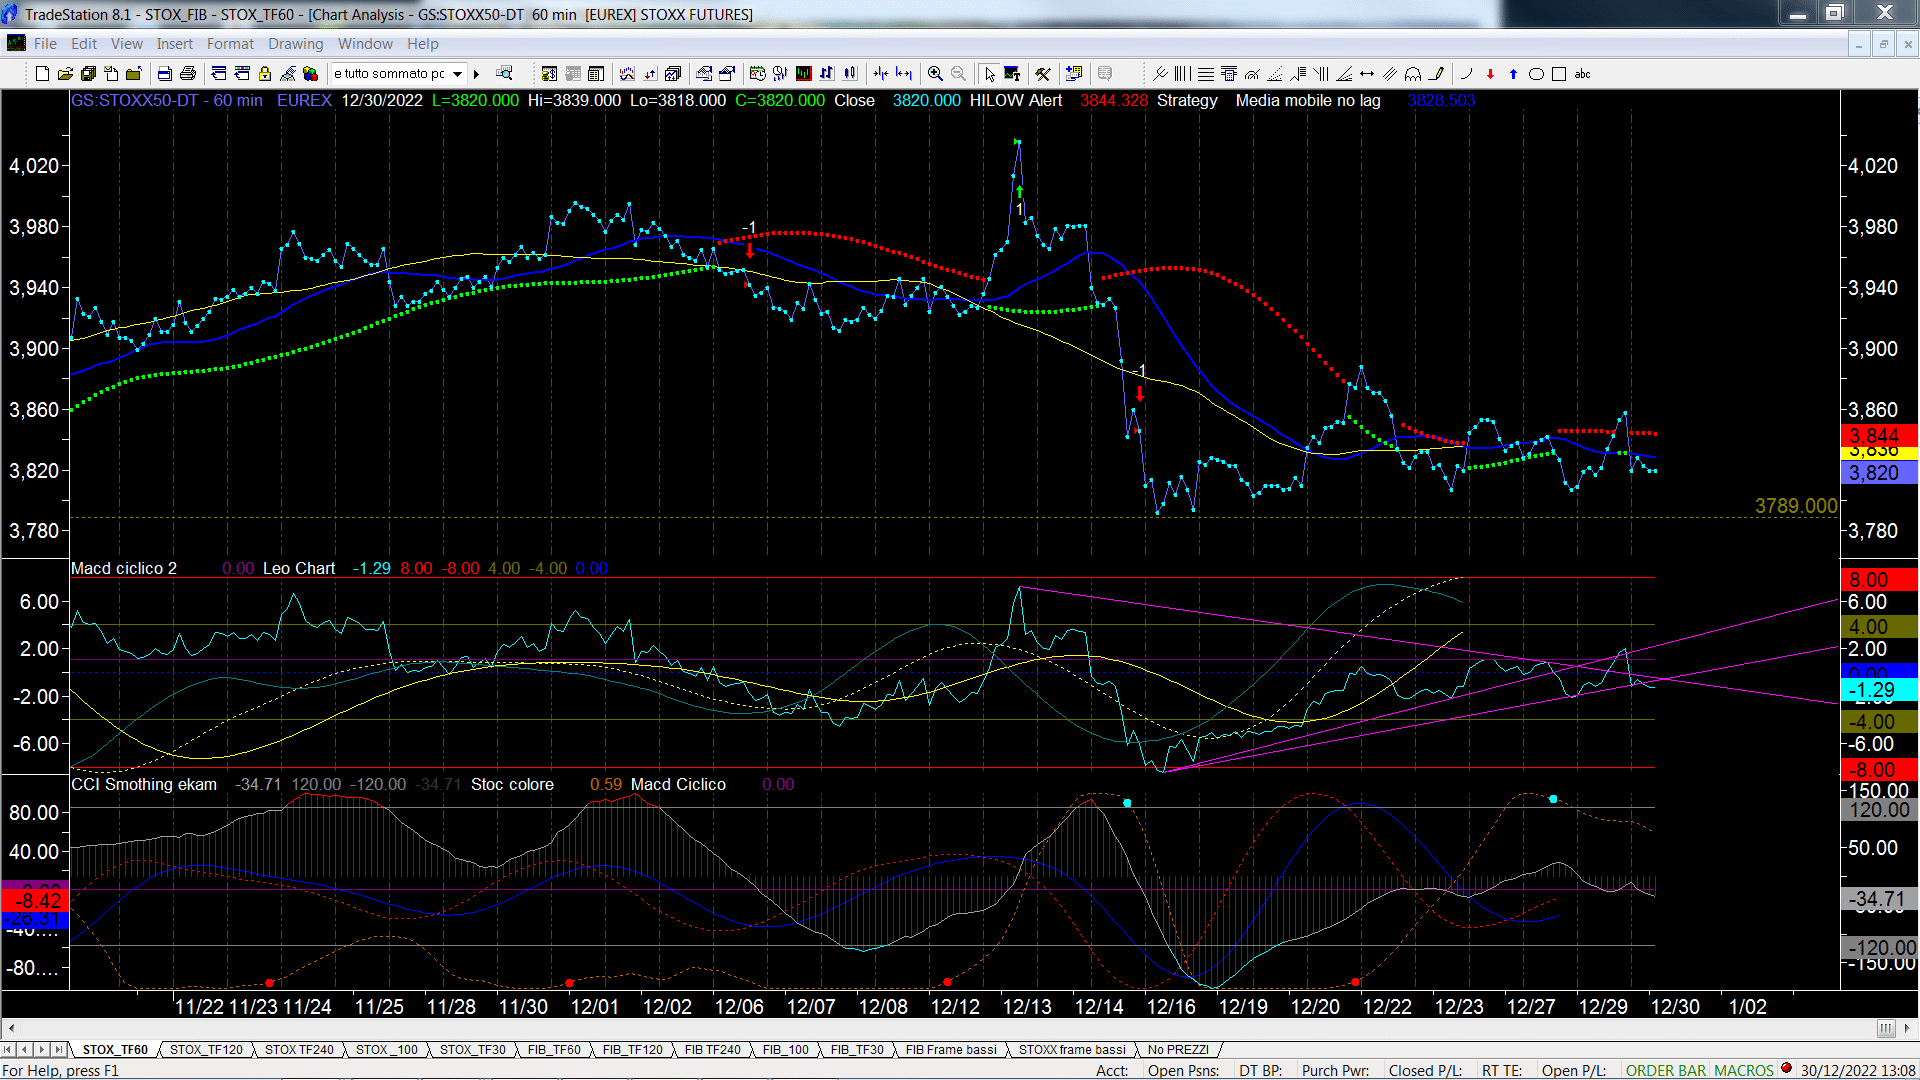The height and width of the screenshot is (1080, 1920).
Task: Select the red down arrow tool
Action: click(1490, 74)
